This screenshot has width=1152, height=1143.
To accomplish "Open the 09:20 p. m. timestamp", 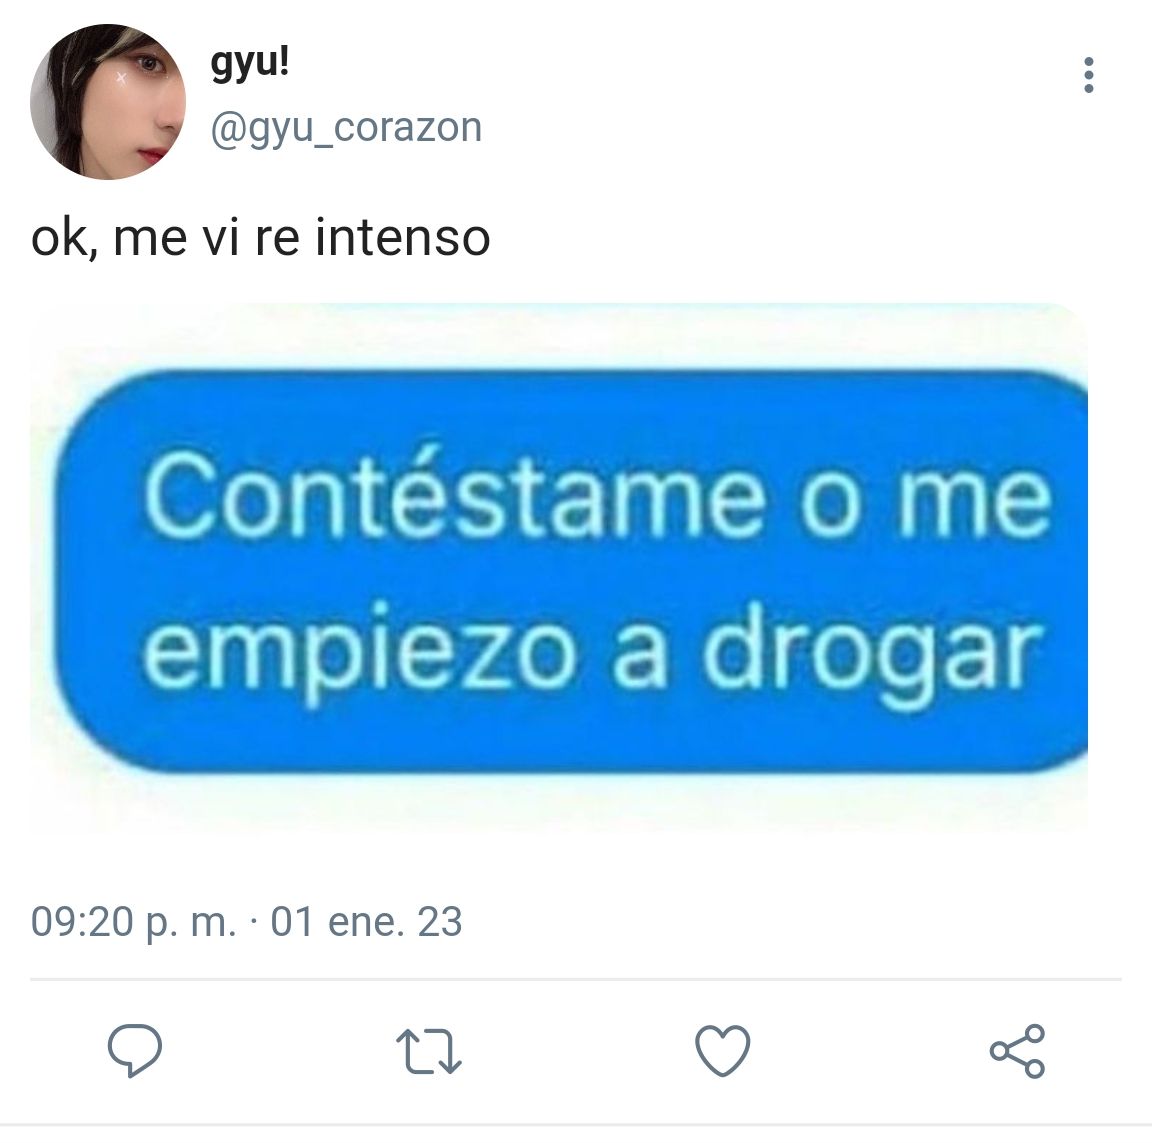I will (x=134, y=922).
